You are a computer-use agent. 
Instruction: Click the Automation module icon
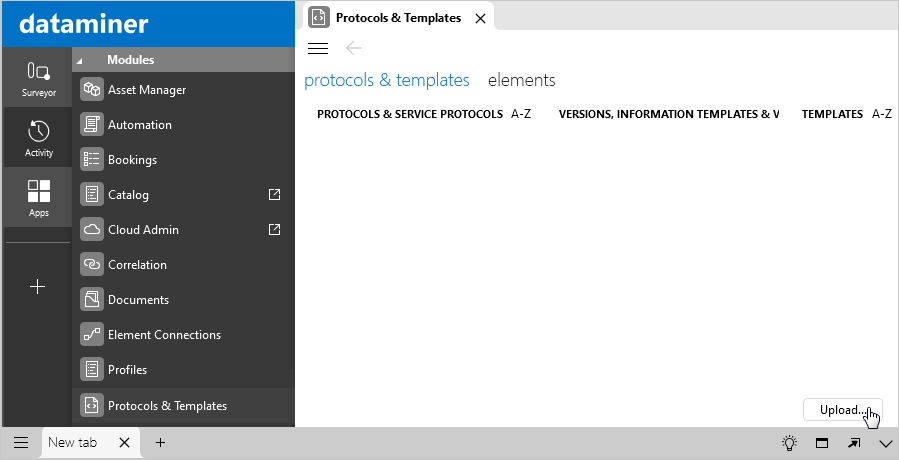[x=92, y=124]
